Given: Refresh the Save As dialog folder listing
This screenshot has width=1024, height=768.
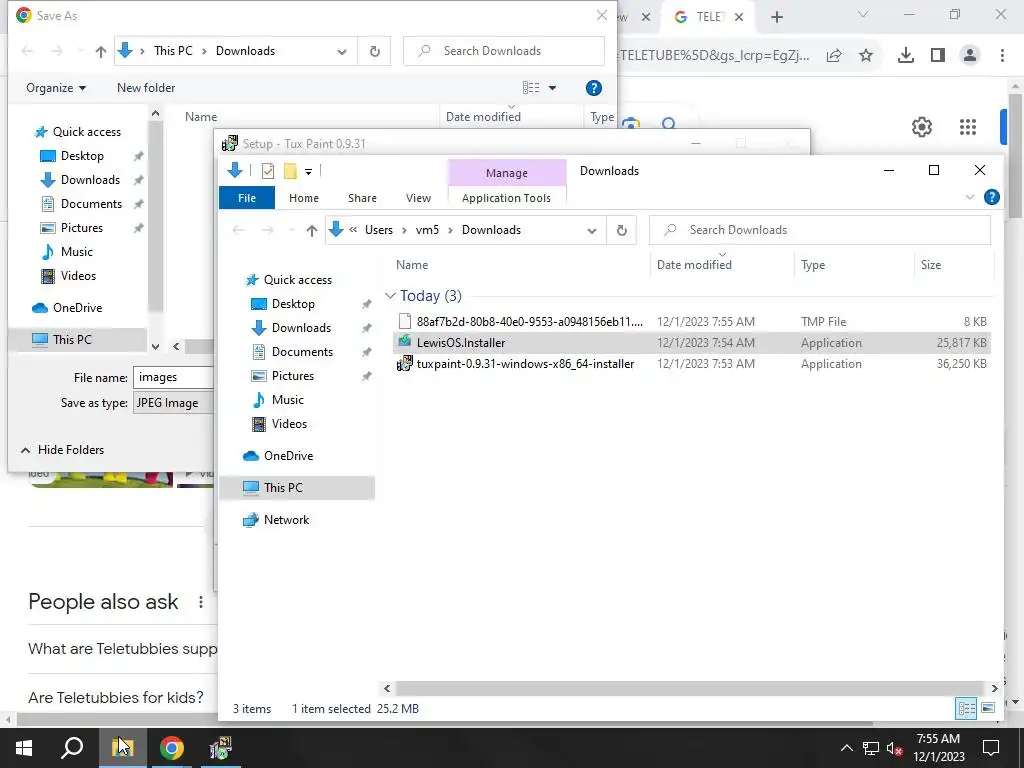Looking at the screenshot, I should [374, 51].
